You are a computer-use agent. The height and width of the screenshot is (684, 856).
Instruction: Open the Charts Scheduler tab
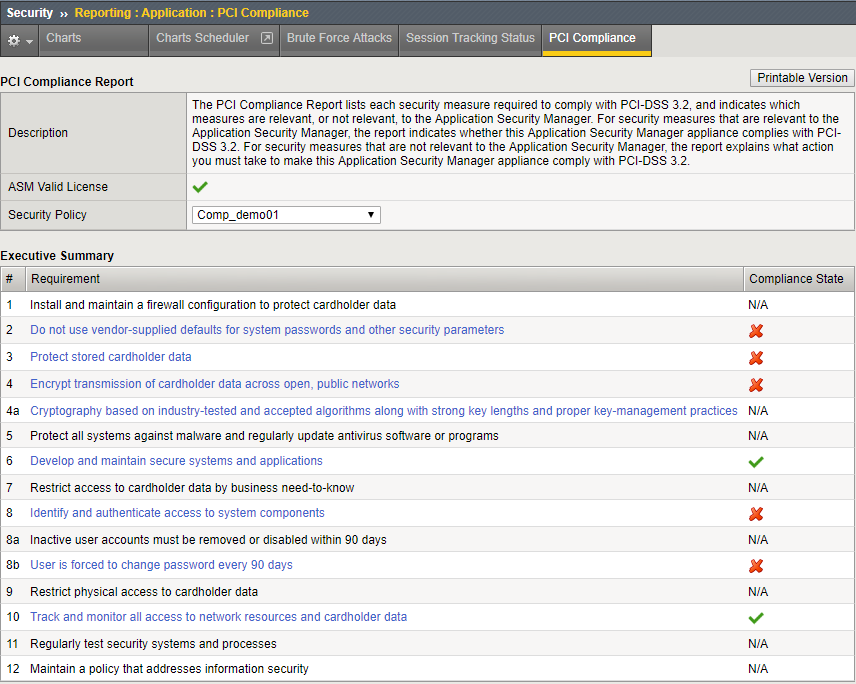pyautogui.click(x=214, y=40)
